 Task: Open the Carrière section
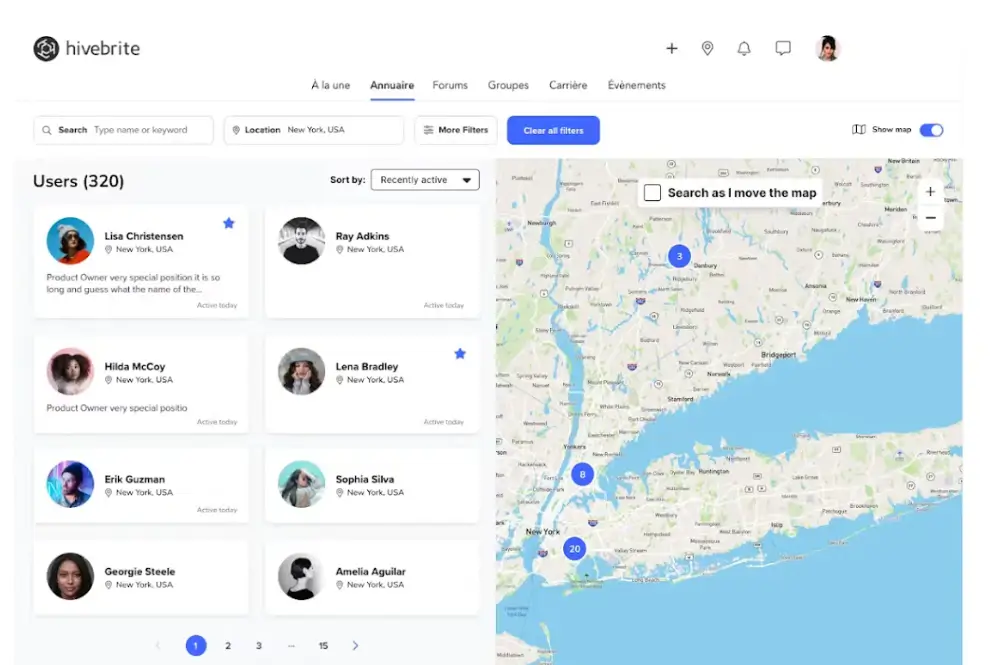[x=567, y=86]
